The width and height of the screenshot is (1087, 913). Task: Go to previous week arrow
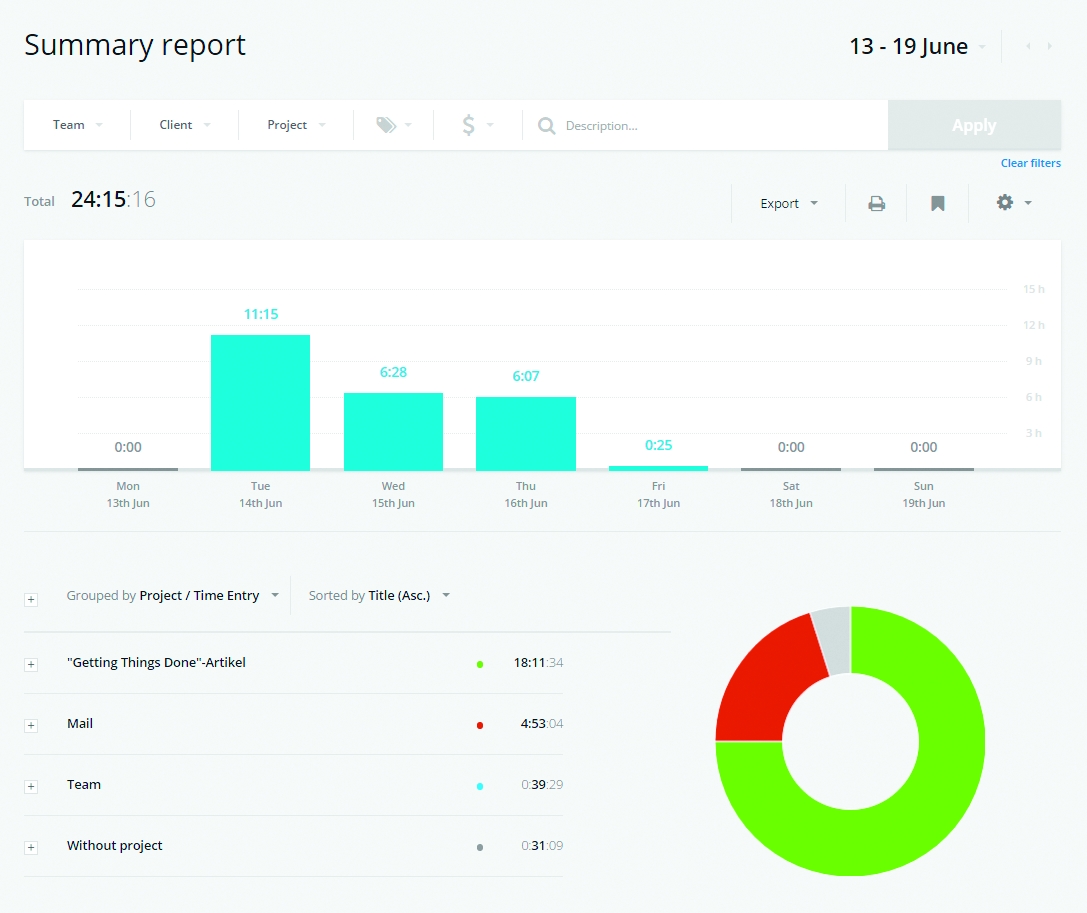point(1028,47)
